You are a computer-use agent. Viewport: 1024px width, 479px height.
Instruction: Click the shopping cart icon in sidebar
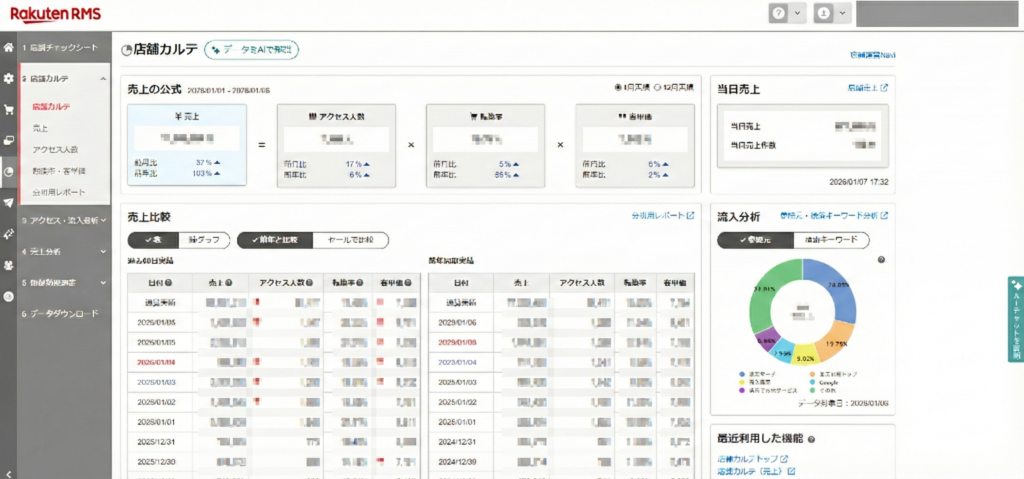click(x=9, y=110)
